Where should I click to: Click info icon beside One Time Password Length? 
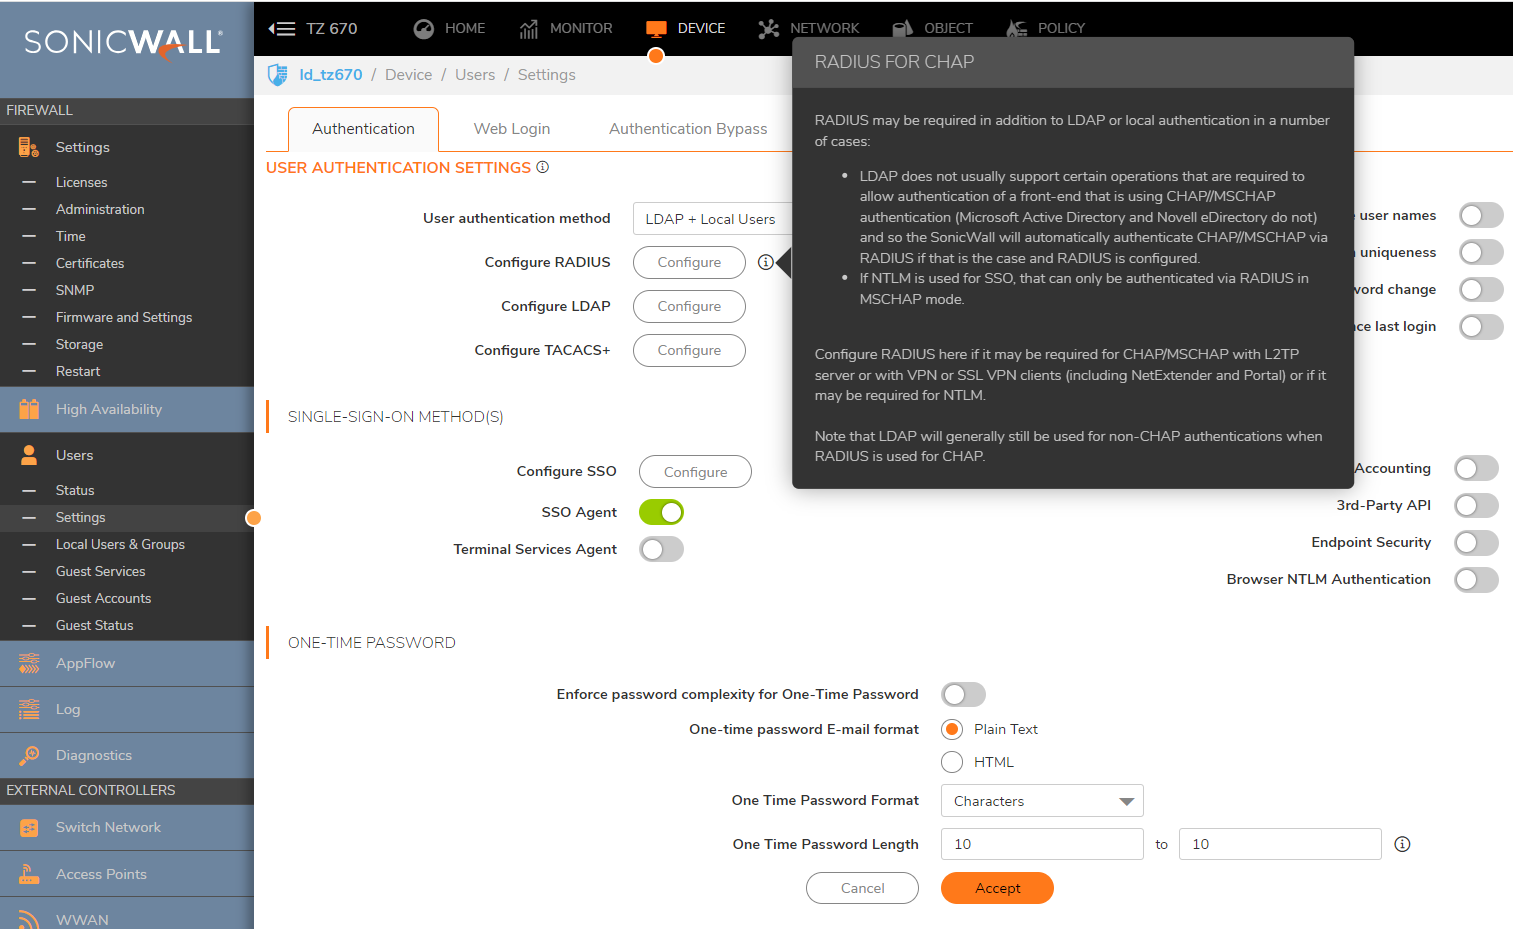(x=1402, y=844)
